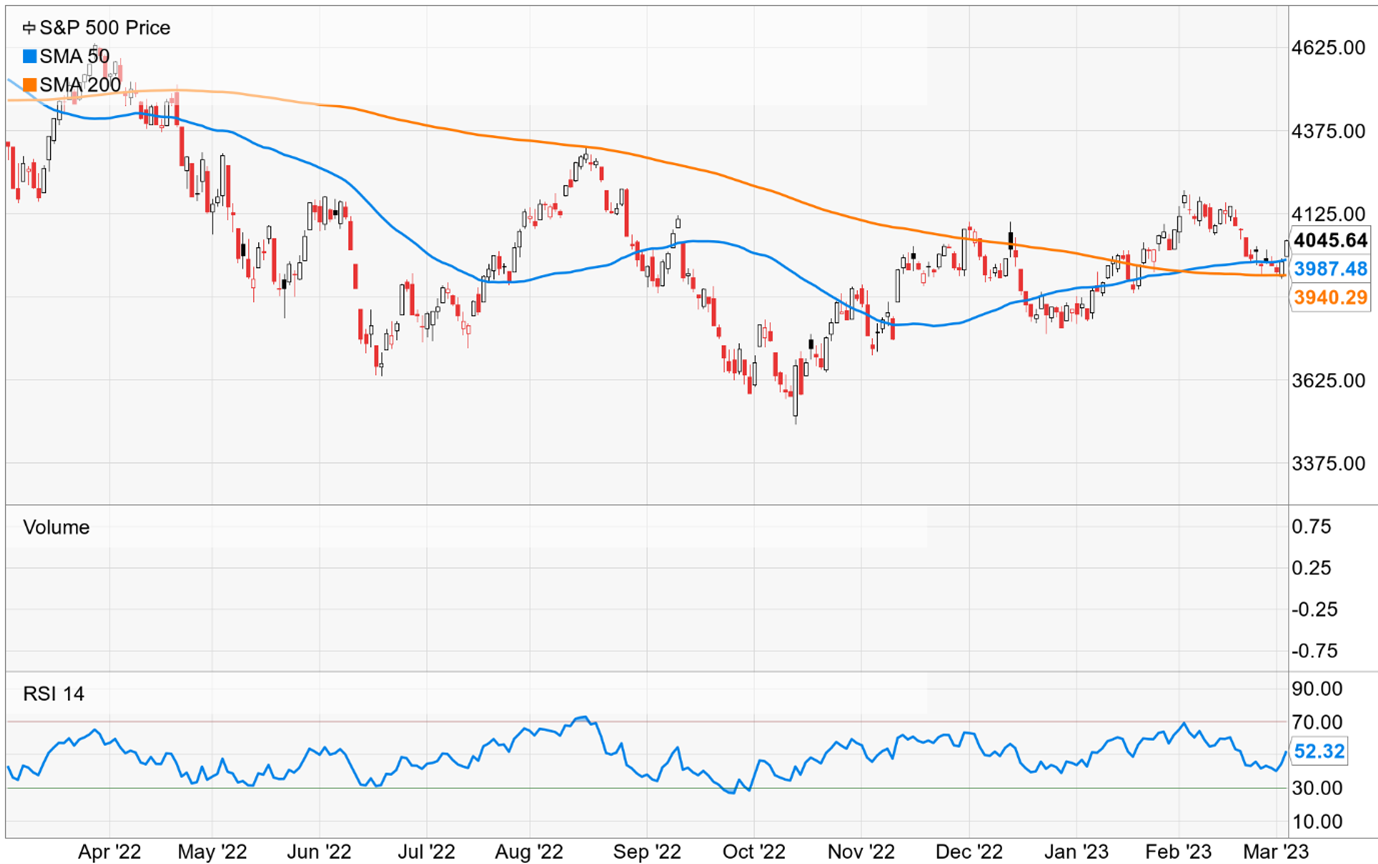This screenshot has width=1378, height=864.
Task: Click the Volume panel title
Action: (56, 527)
